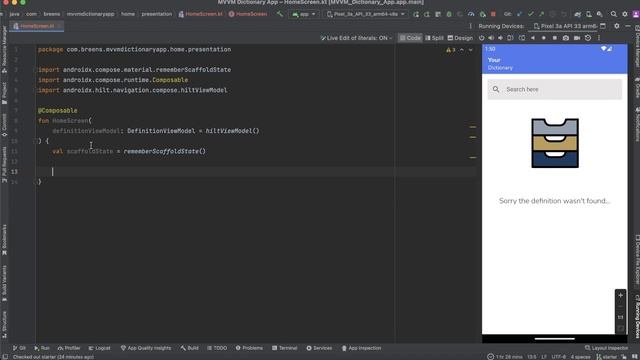
Task: Click the Git push arrow icon
Action: click(541, 14)
